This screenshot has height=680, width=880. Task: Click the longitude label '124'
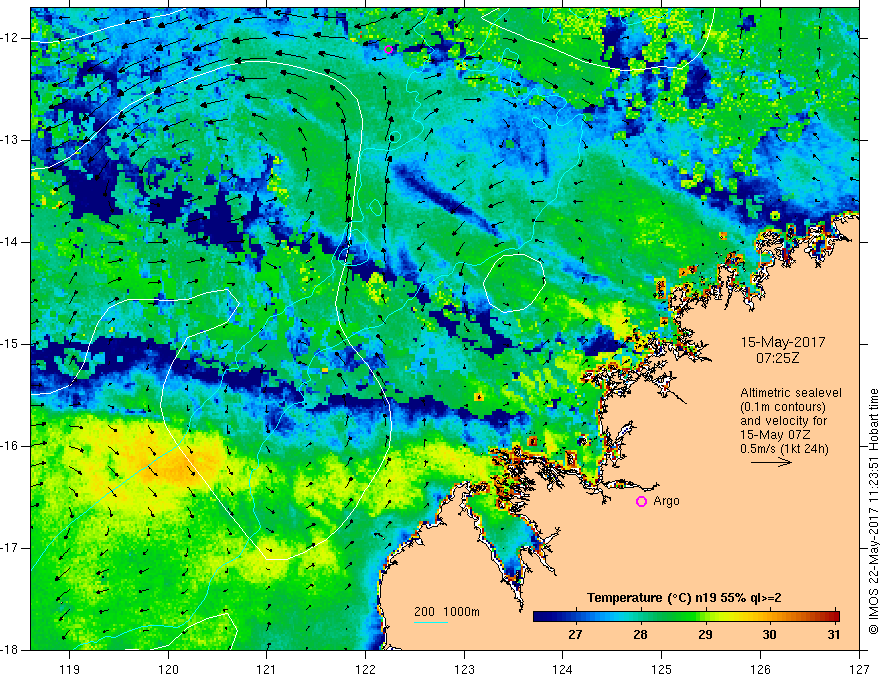[x=563, y=669]
